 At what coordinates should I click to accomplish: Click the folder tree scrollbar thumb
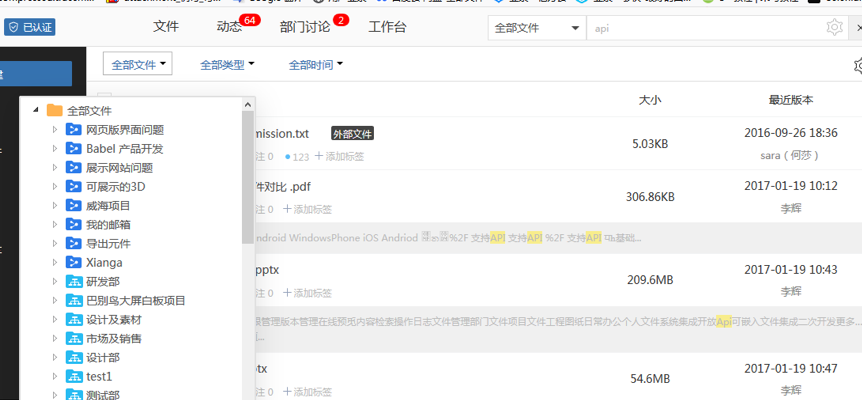pos(247,177)
